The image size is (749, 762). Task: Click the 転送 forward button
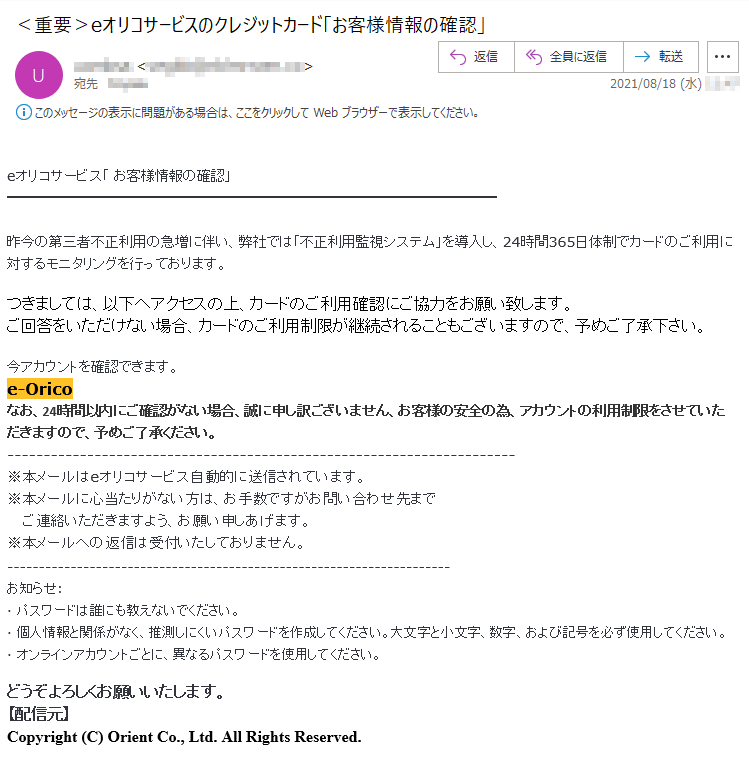coord(661,57)
